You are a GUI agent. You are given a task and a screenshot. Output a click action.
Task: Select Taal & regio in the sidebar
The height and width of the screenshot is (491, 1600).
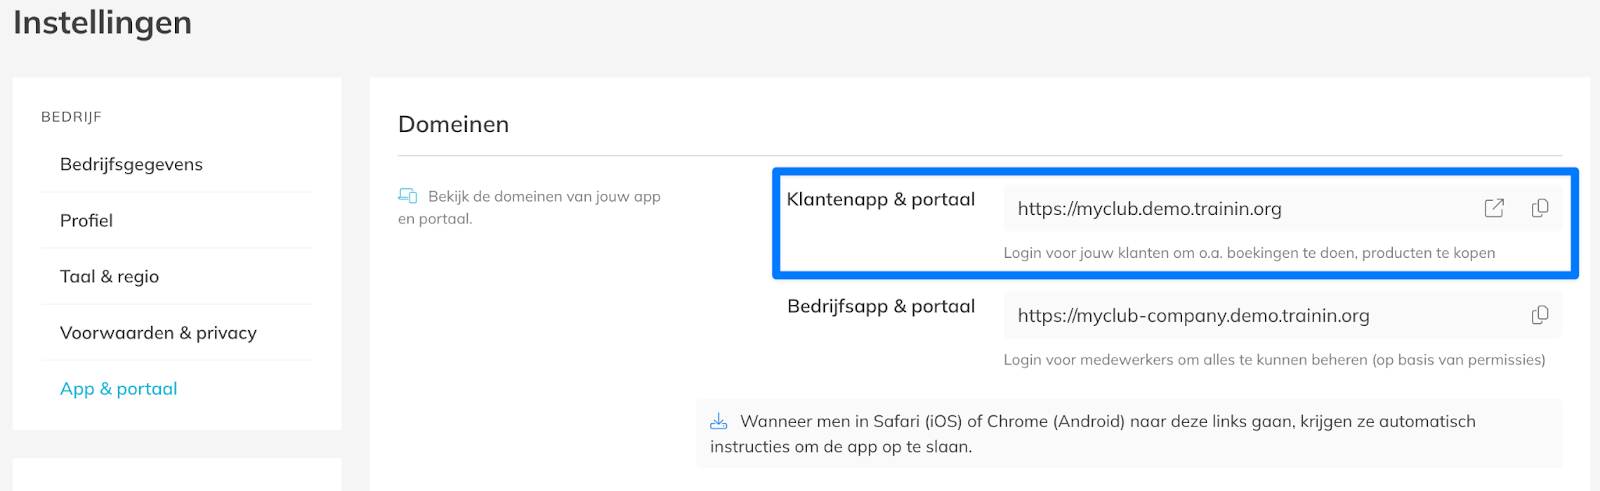pyautogui.click(x=109, y=276)
